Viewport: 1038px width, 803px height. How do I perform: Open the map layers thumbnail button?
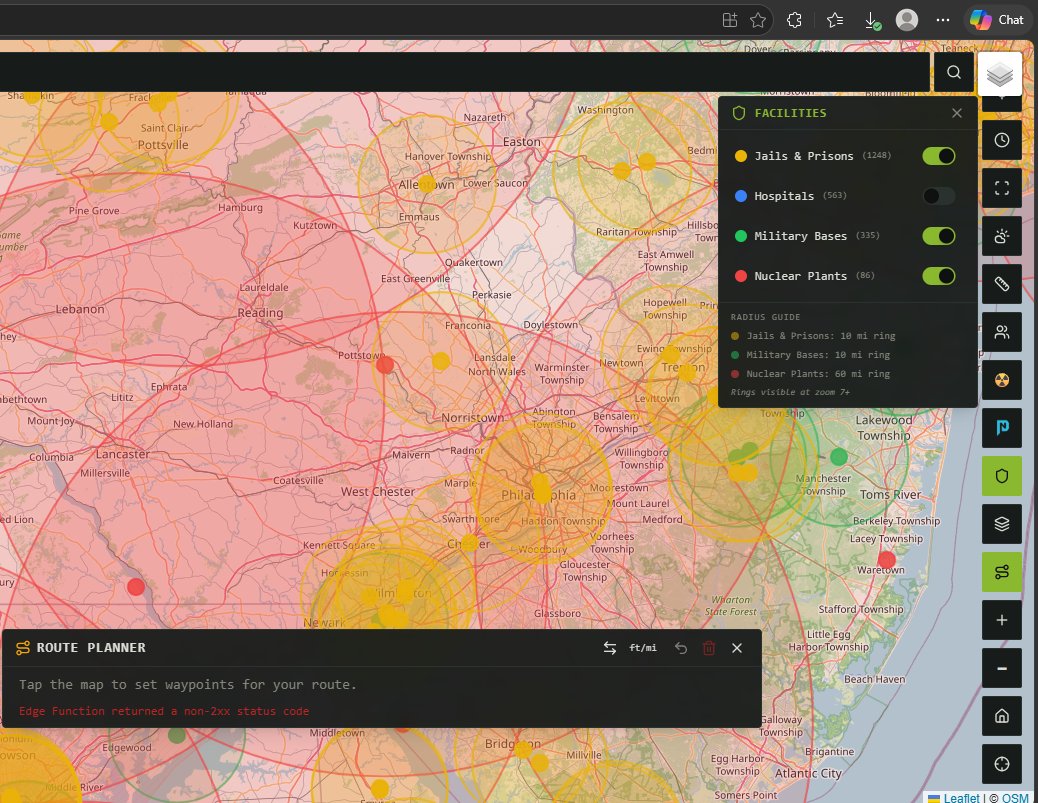[x=1000, y=73]
